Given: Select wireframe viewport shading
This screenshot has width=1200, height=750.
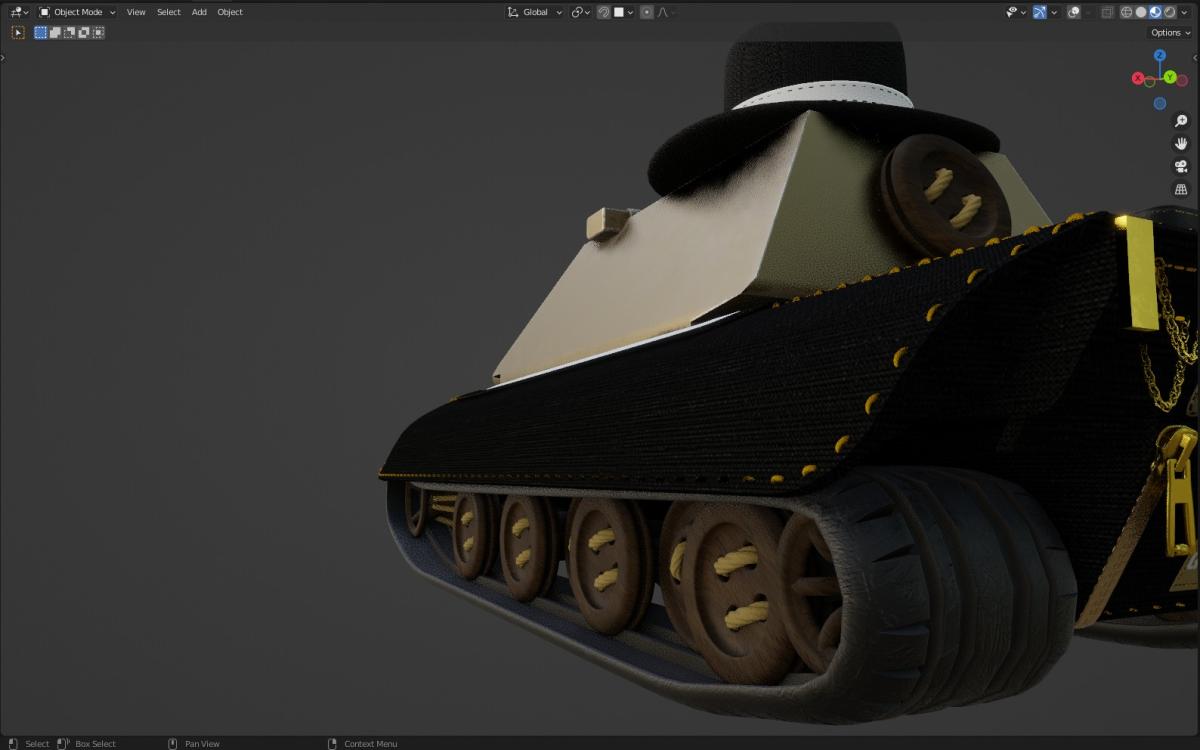Looking at the screenshot, I should (x=1127, y=12).
